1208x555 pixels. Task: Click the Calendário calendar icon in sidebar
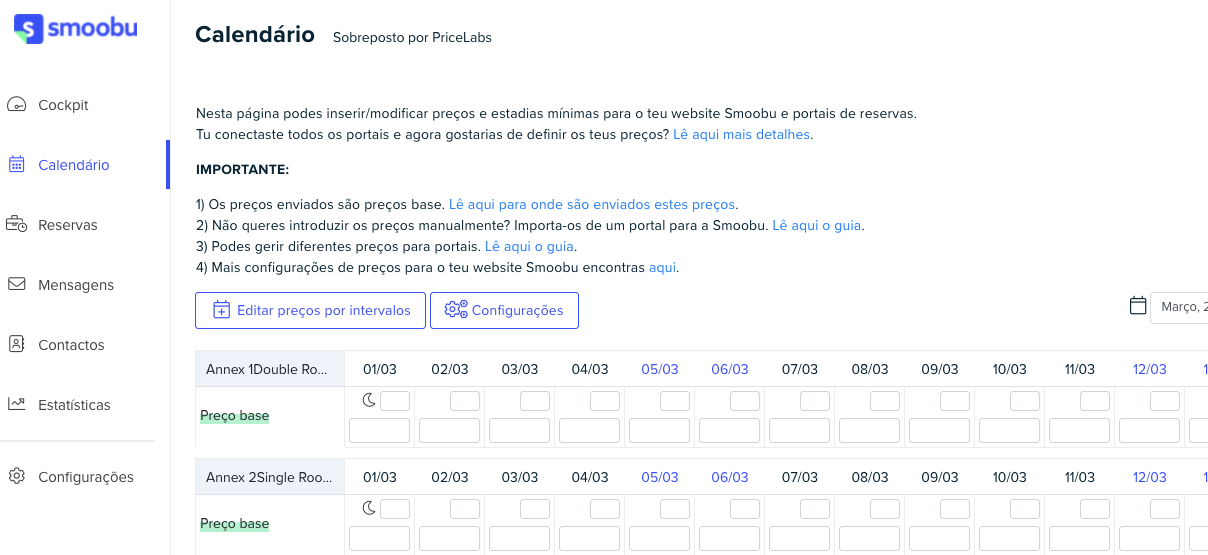click(16, 165)
